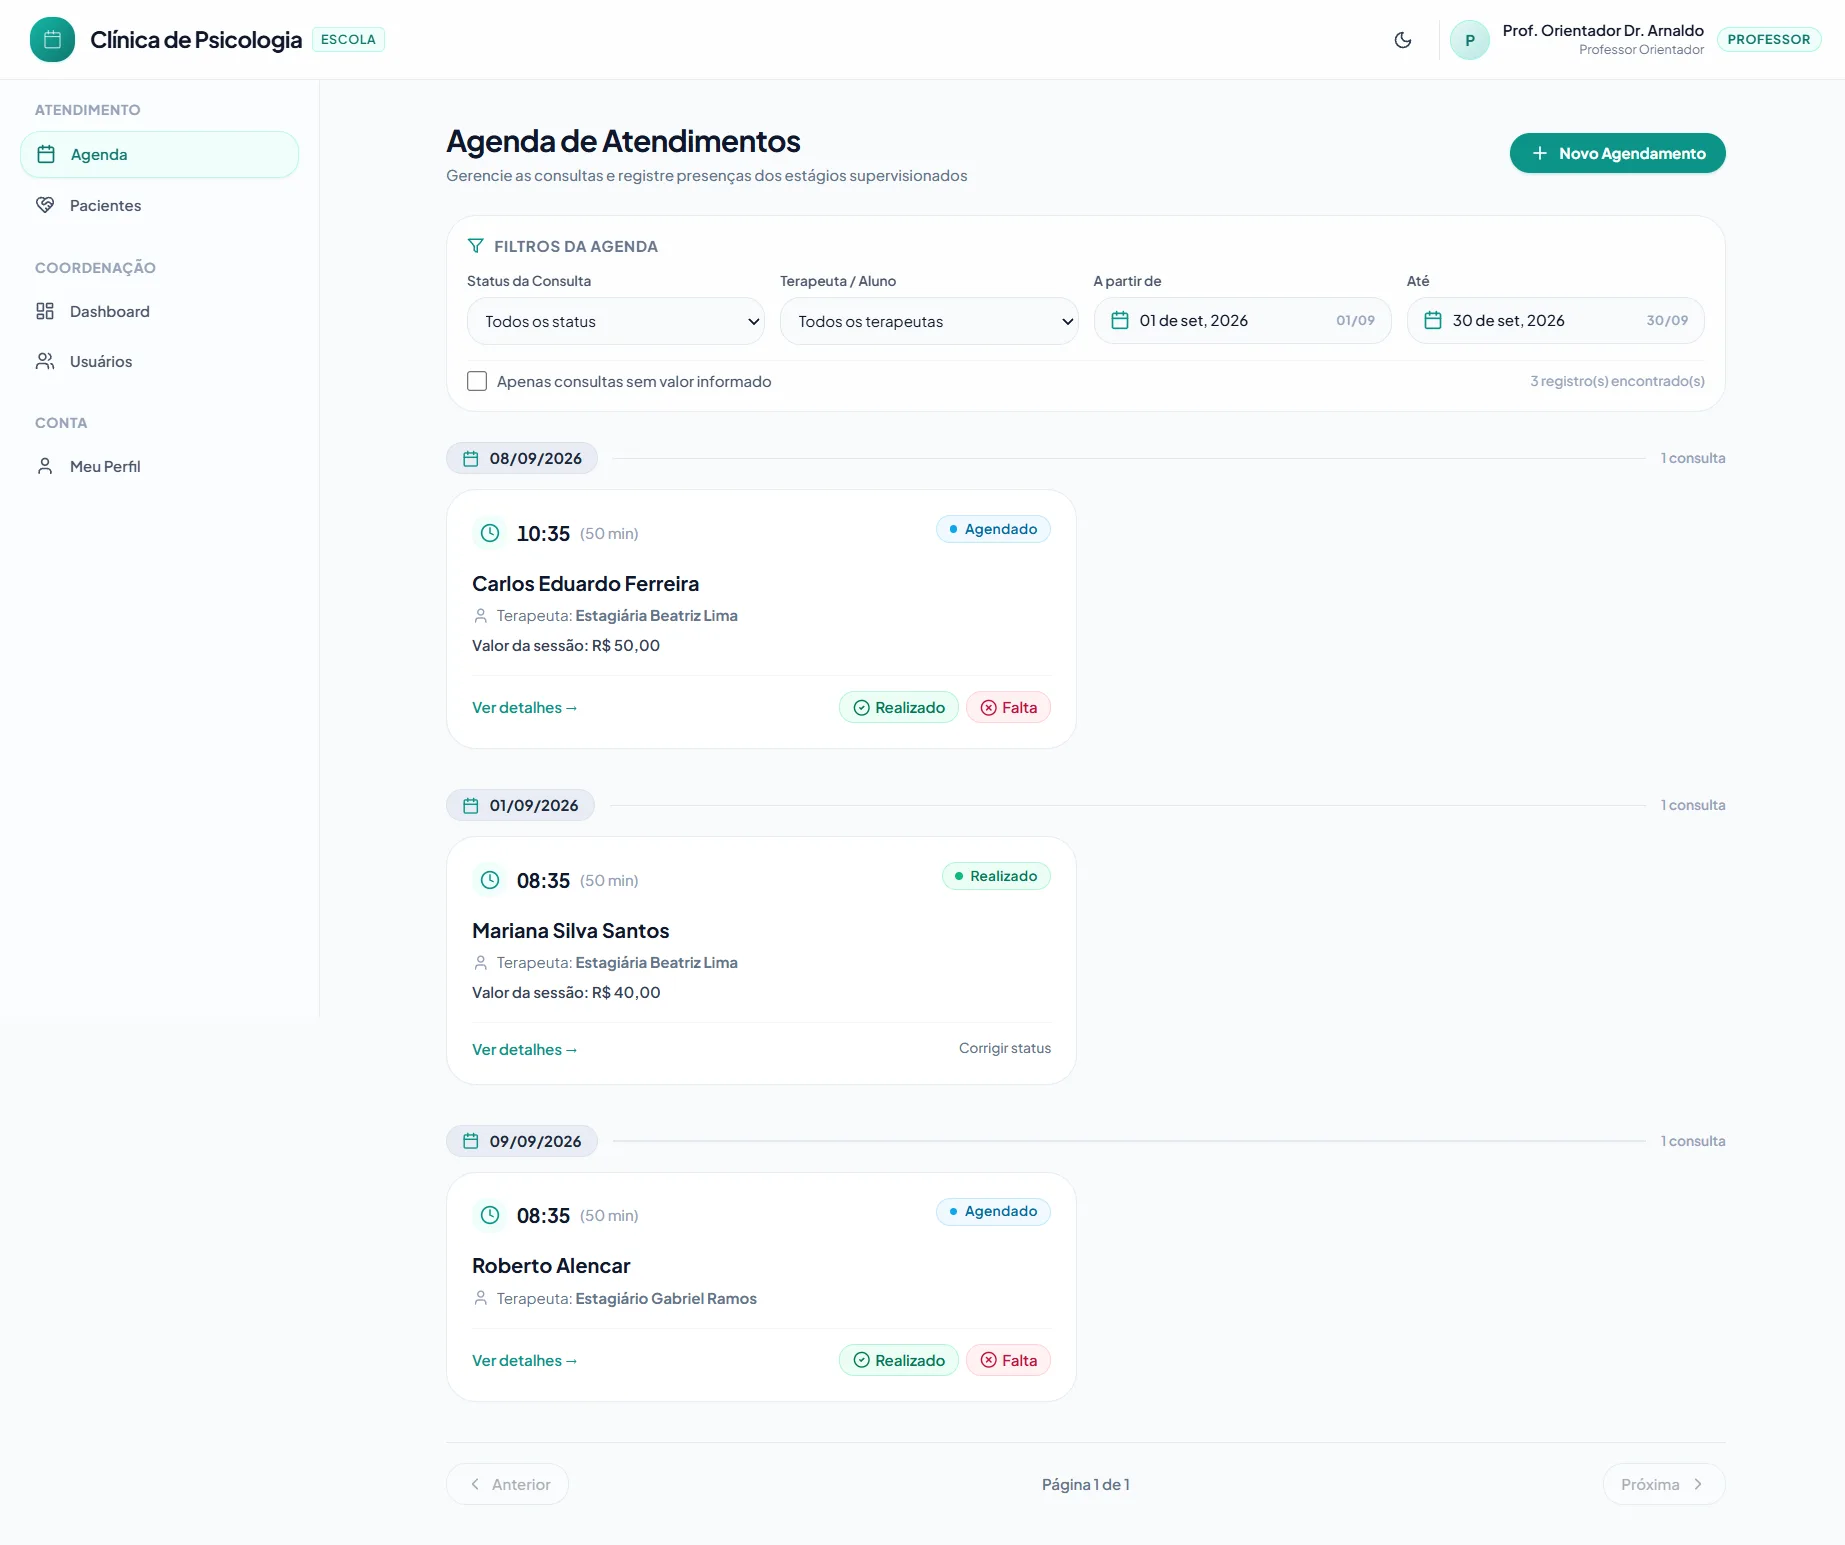This screenshot has width=1845, height=1545.
Task: Click the clinic calendar logo icon
Action: pos(53,40)
